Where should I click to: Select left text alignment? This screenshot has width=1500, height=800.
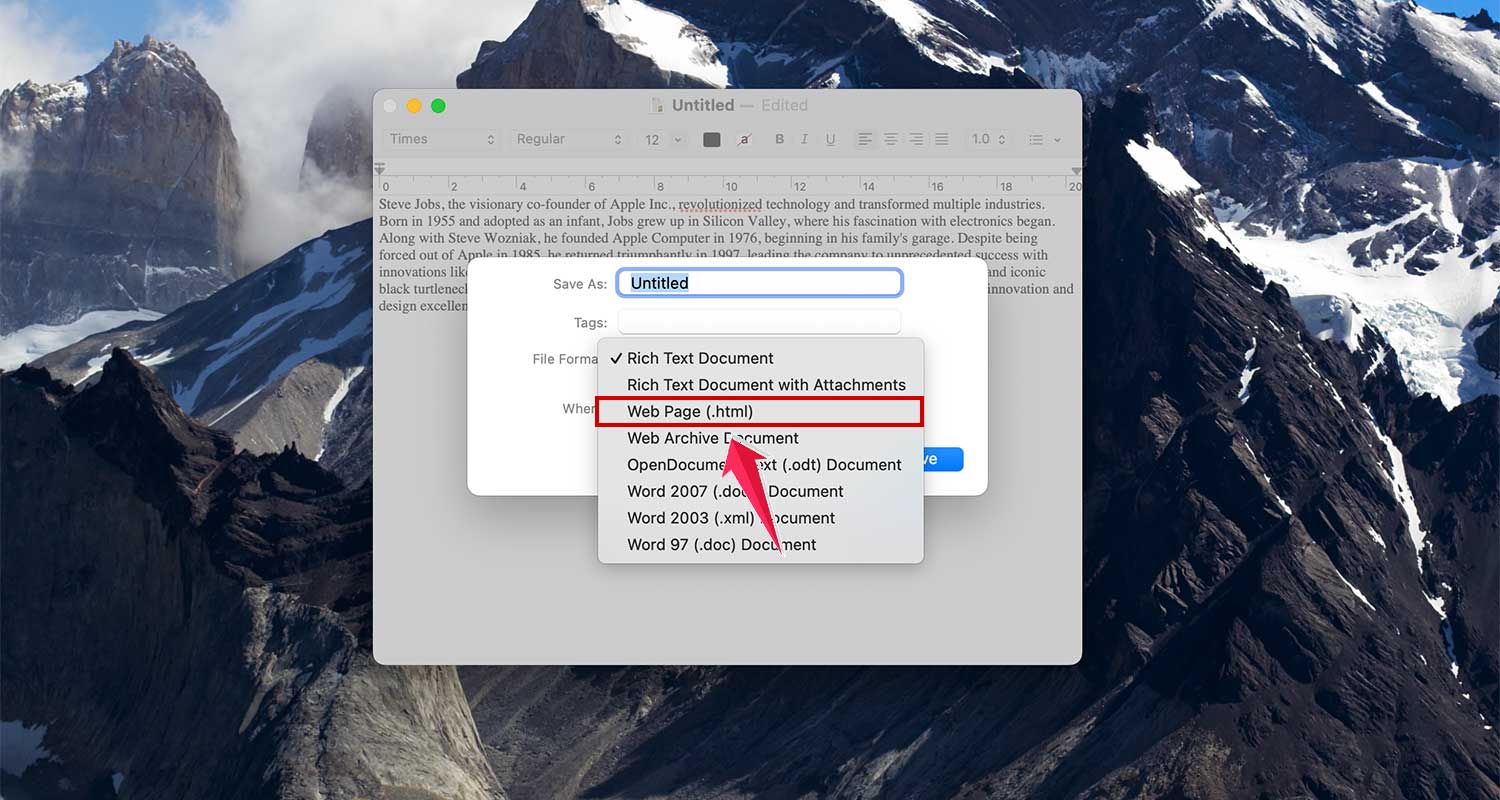click(x=864, y=139)
